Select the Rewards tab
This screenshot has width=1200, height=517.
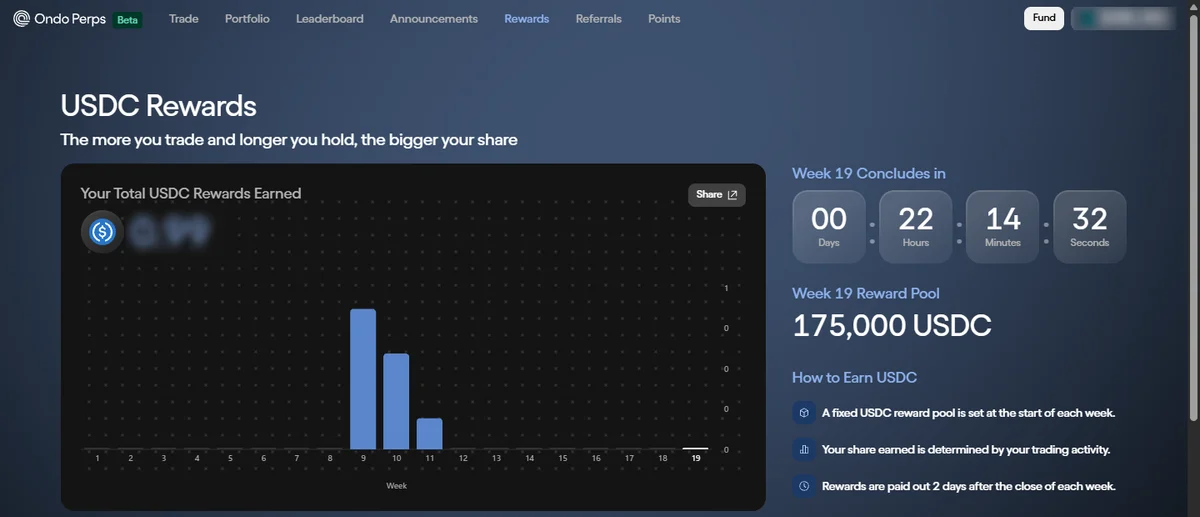click(x=527, y=18)
